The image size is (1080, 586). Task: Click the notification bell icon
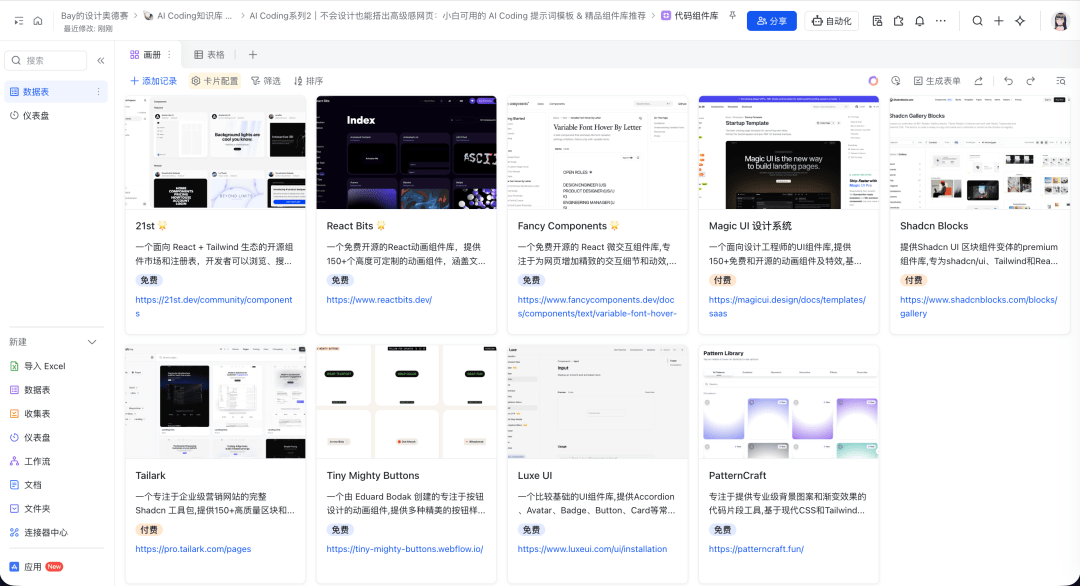pyautogui.click(x=919, y=21)
